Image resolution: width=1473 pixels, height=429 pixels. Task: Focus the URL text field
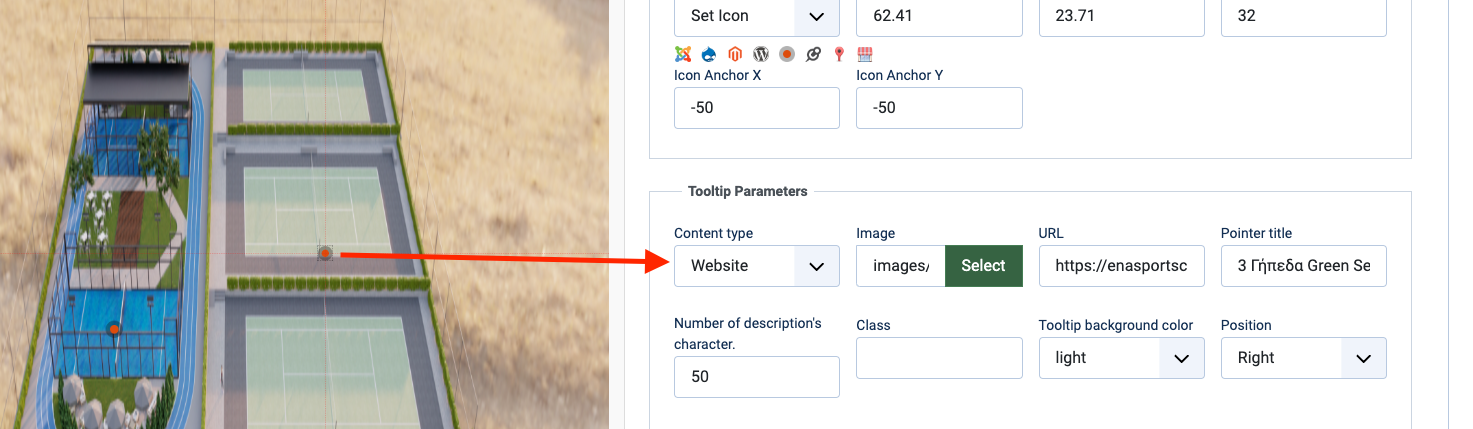[x=1121, y=266]
